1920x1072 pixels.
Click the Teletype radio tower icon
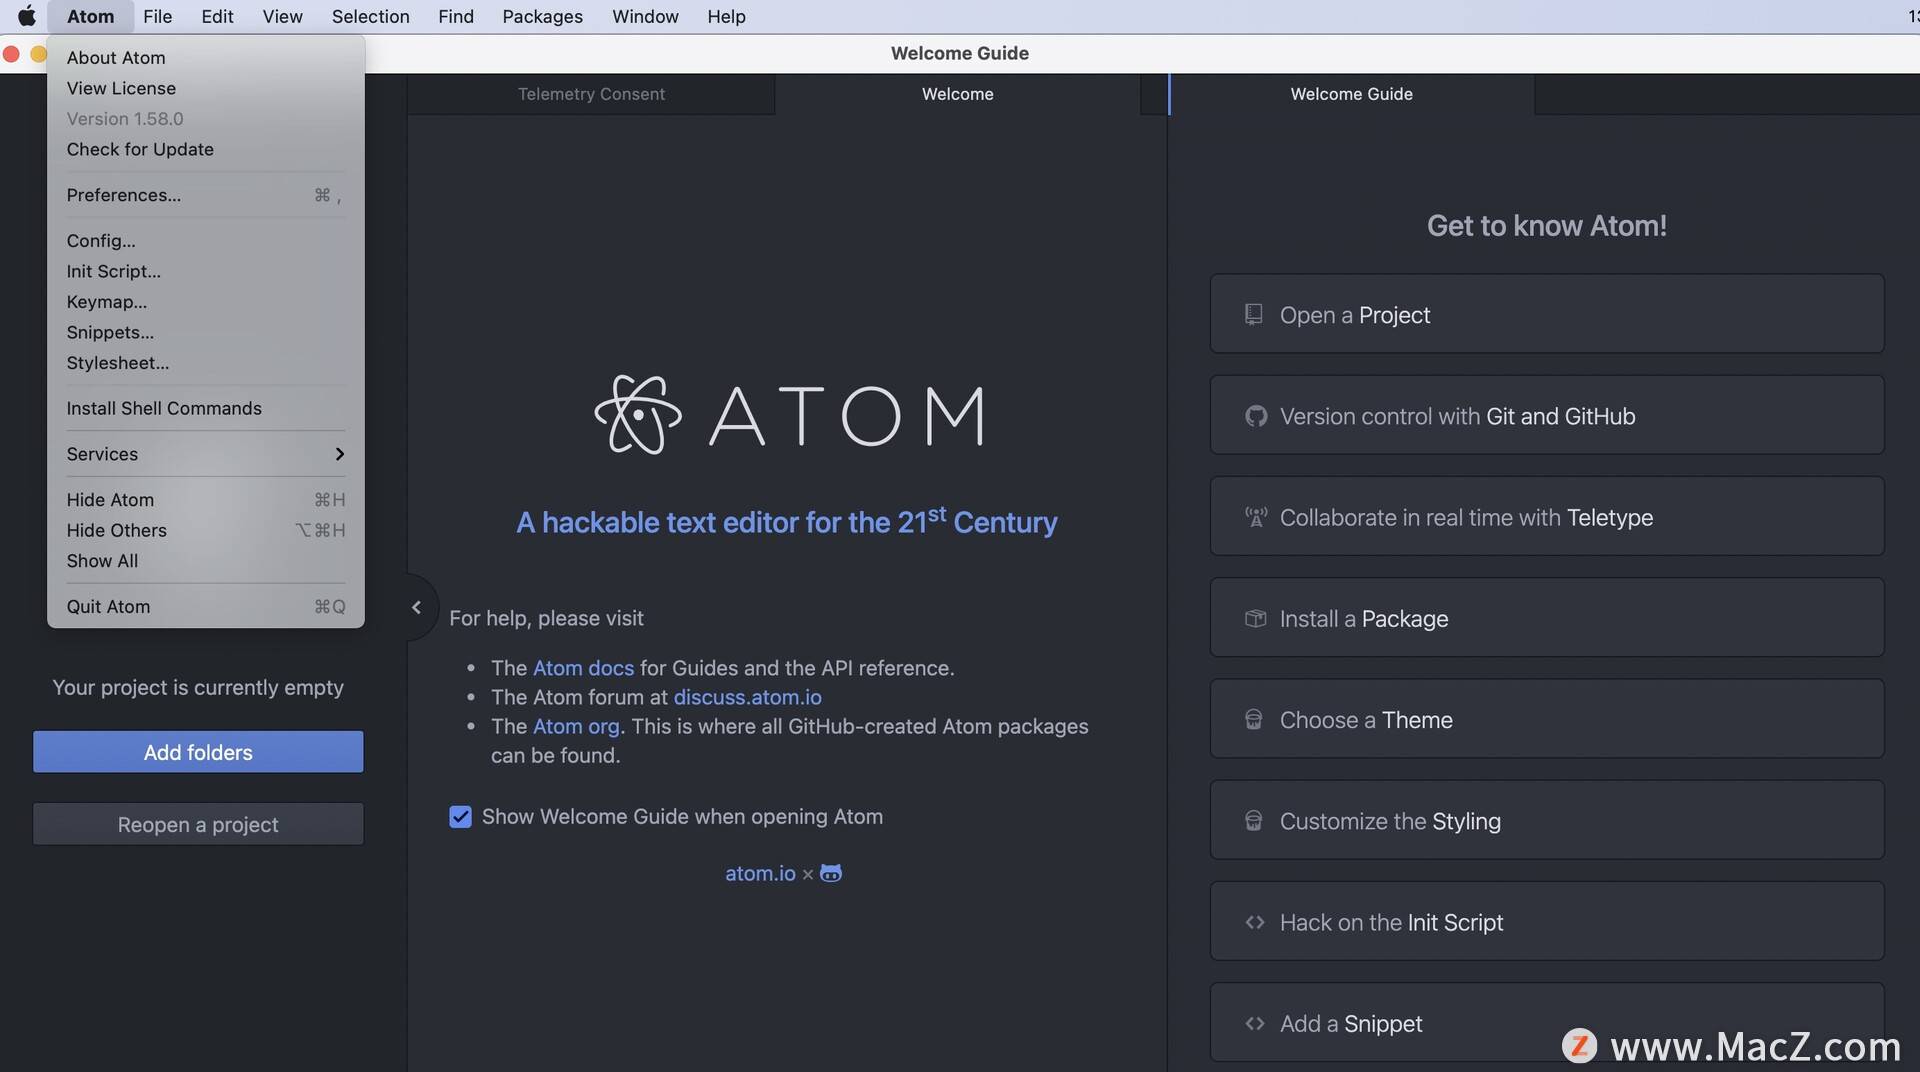click(x=1255, y=517)
